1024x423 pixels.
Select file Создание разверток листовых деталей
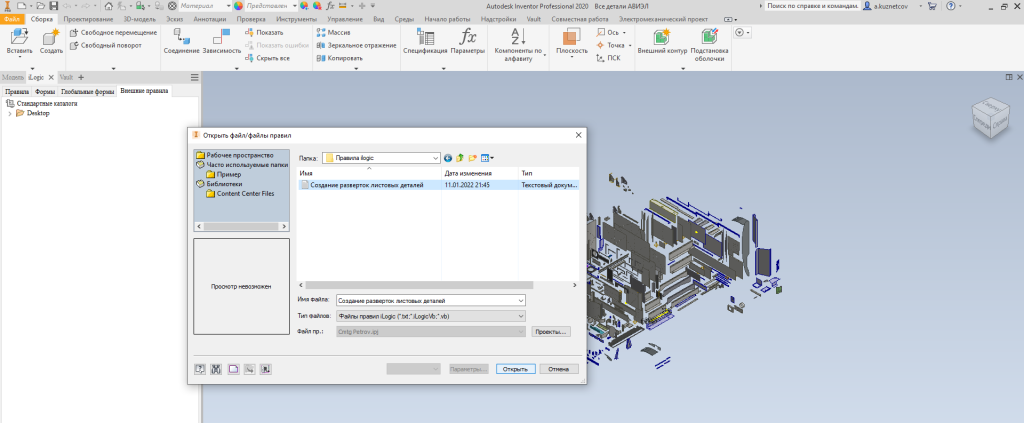point(366,185)
